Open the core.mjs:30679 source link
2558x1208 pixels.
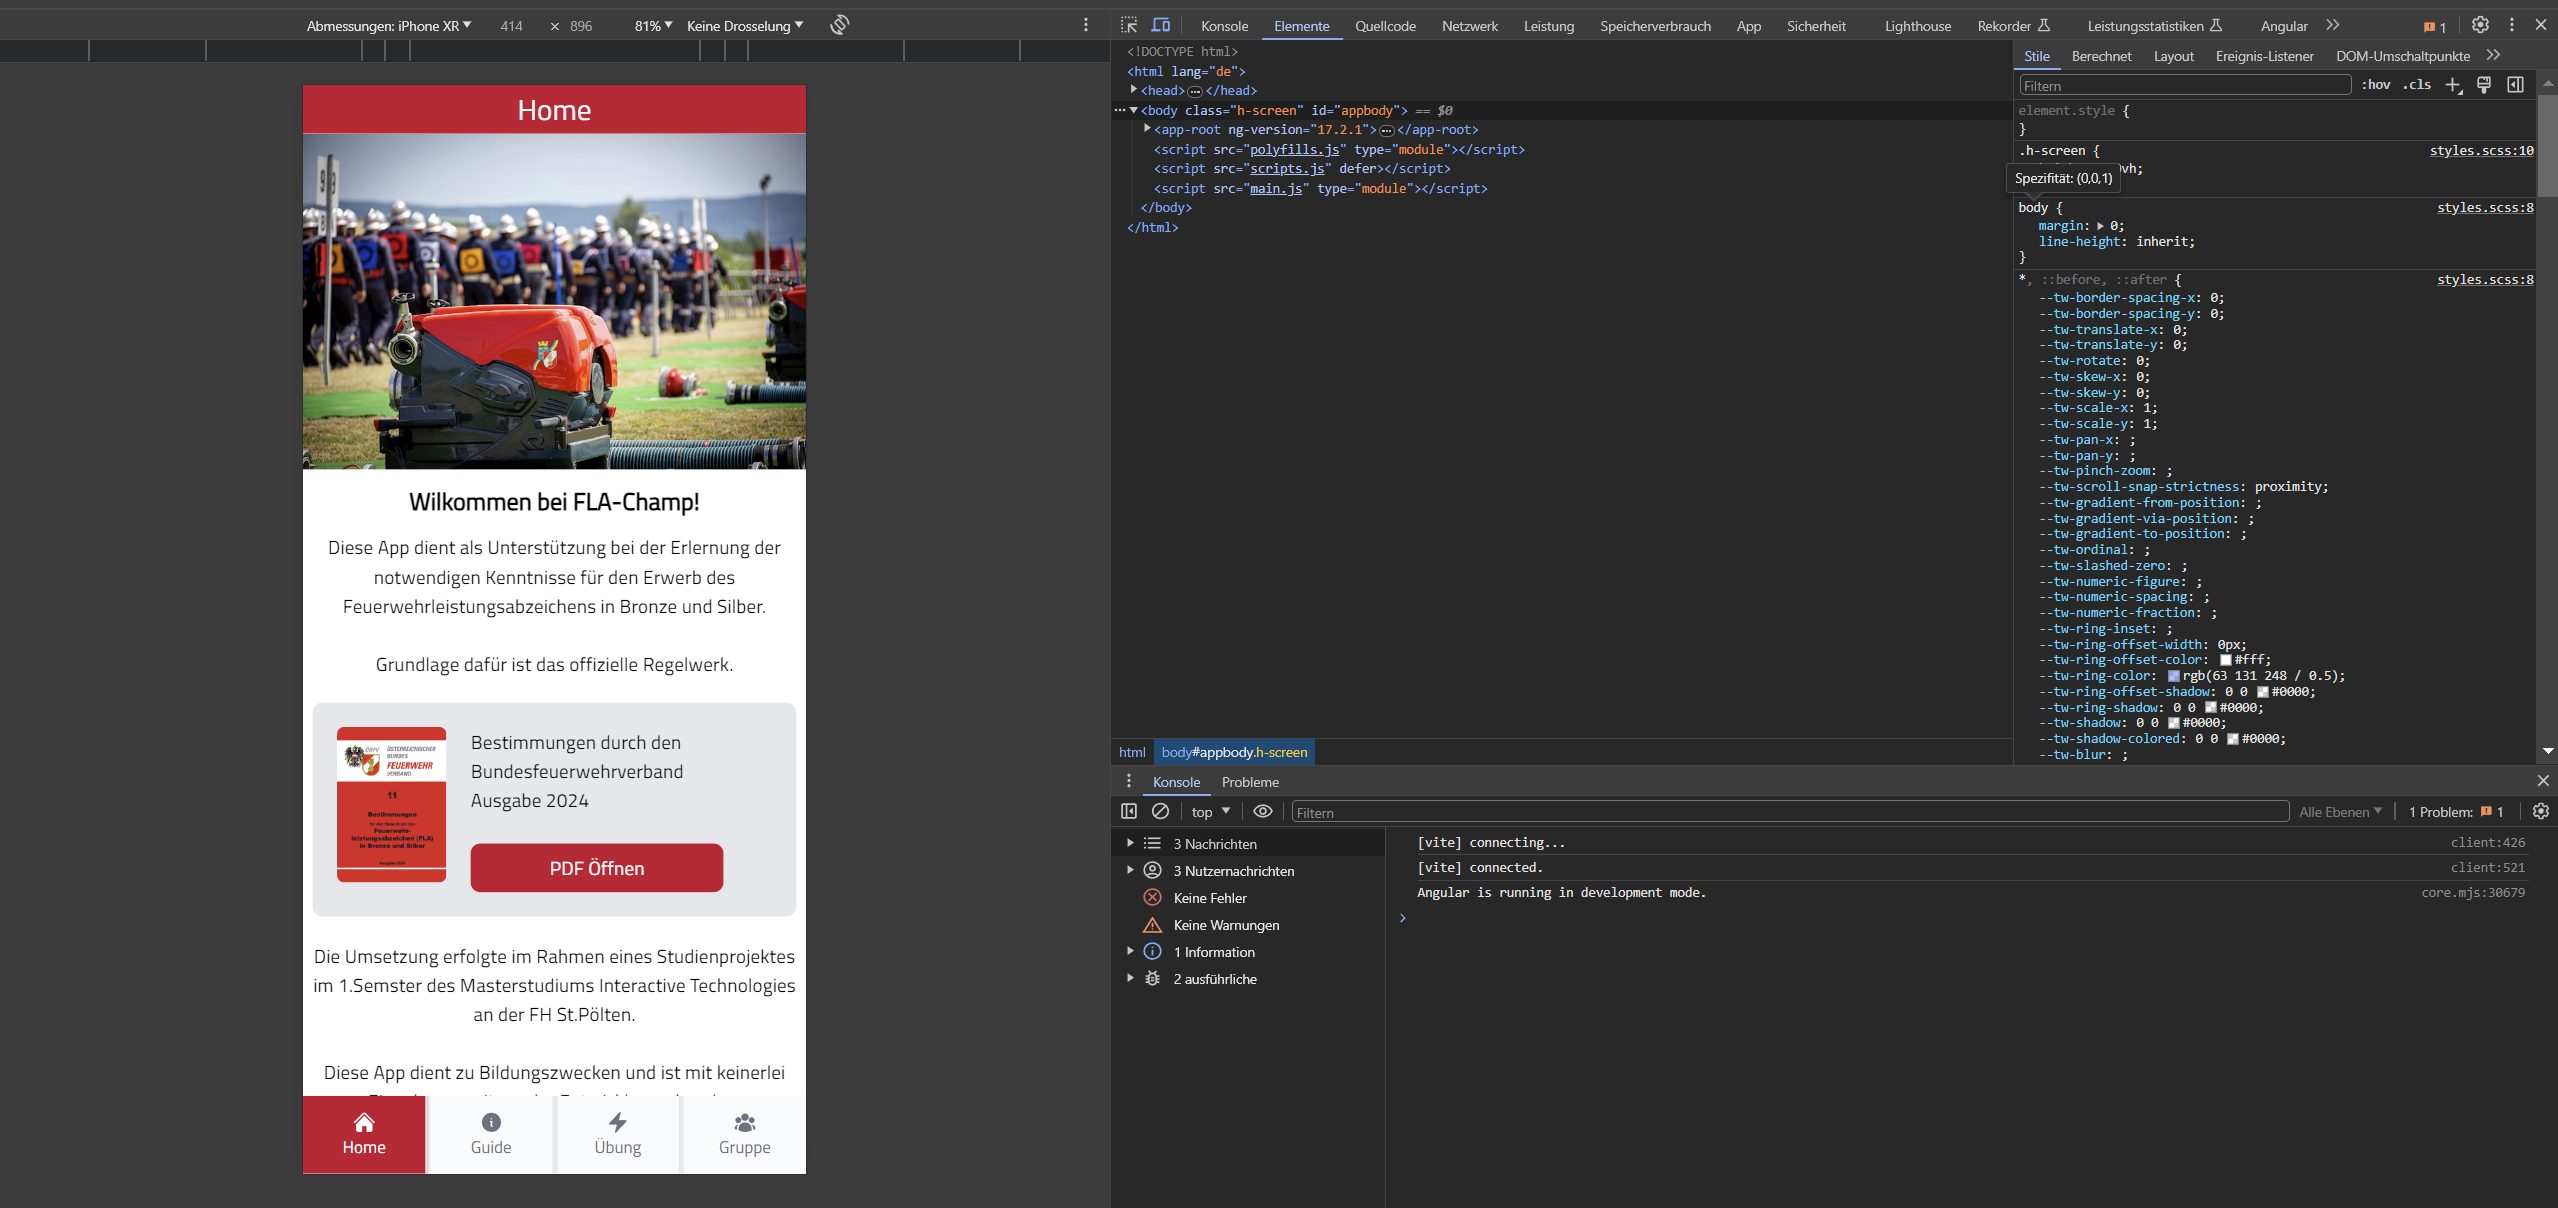click(2472, 892)
